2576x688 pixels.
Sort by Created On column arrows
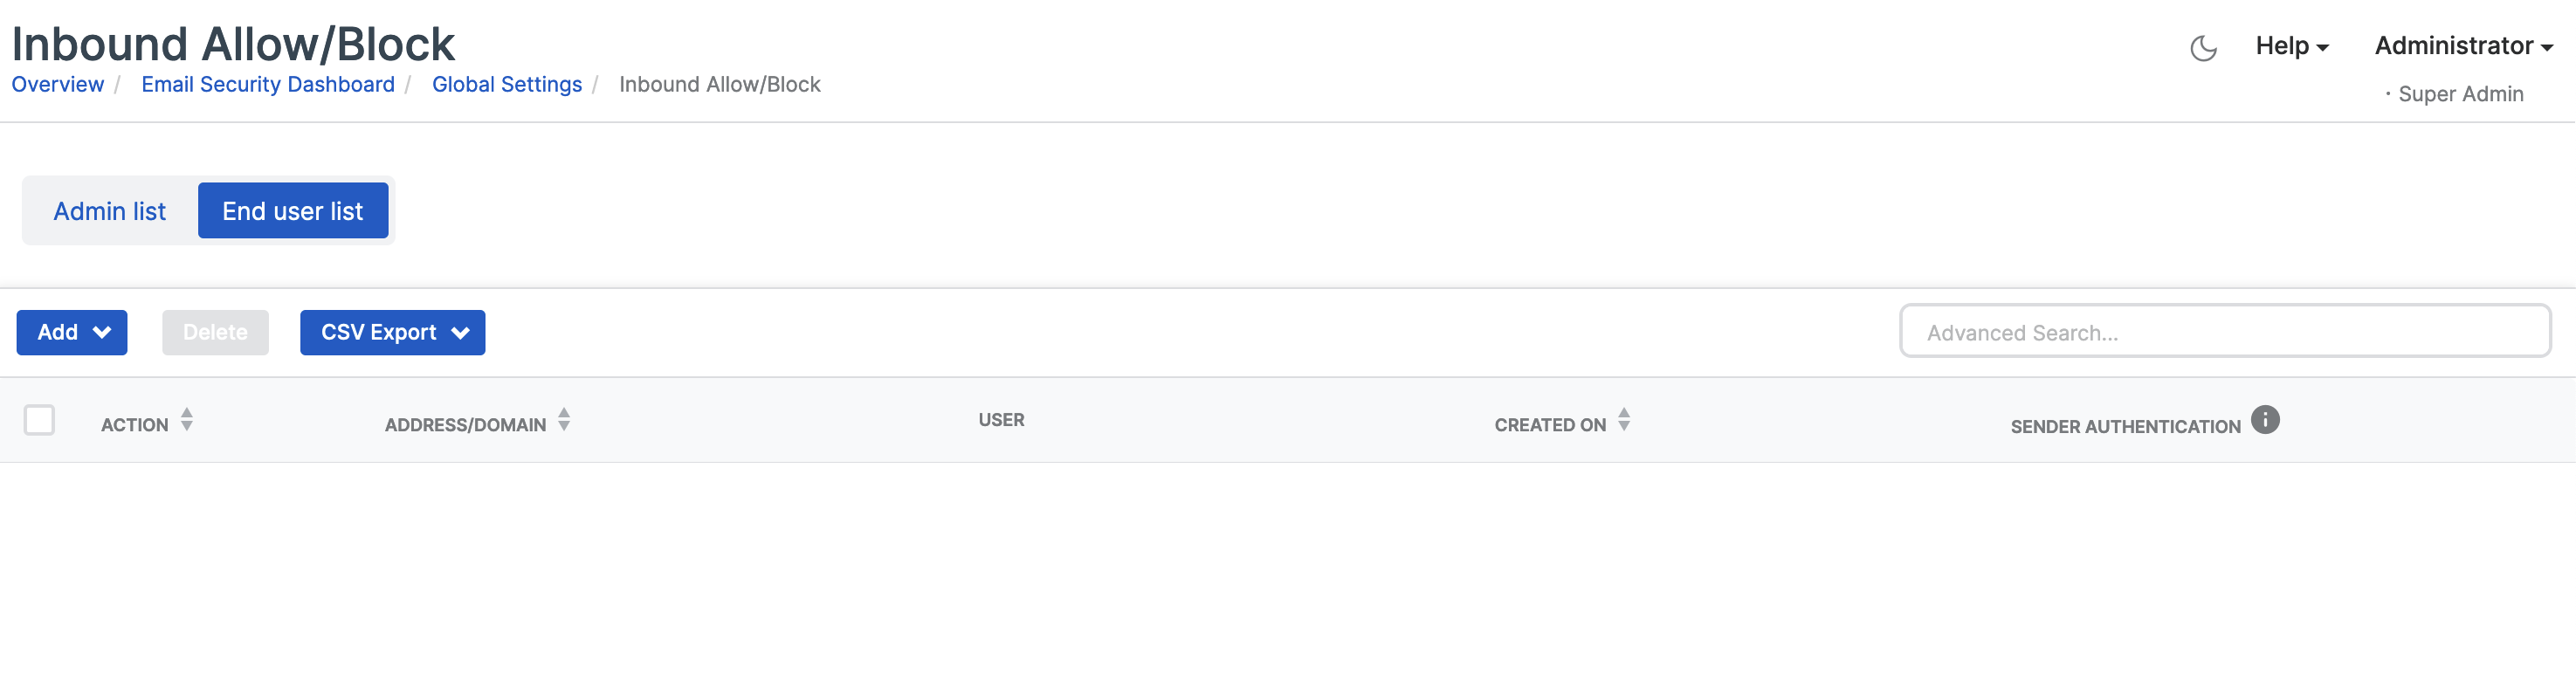click(x=1624, y=420)
